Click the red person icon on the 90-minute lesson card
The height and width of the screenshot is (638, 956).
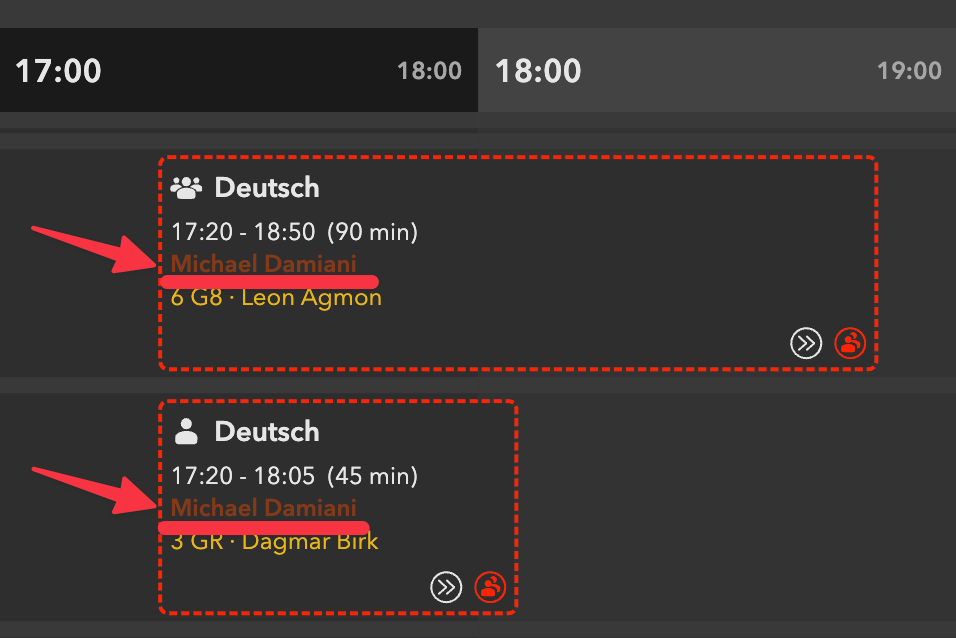coord(849,344)
